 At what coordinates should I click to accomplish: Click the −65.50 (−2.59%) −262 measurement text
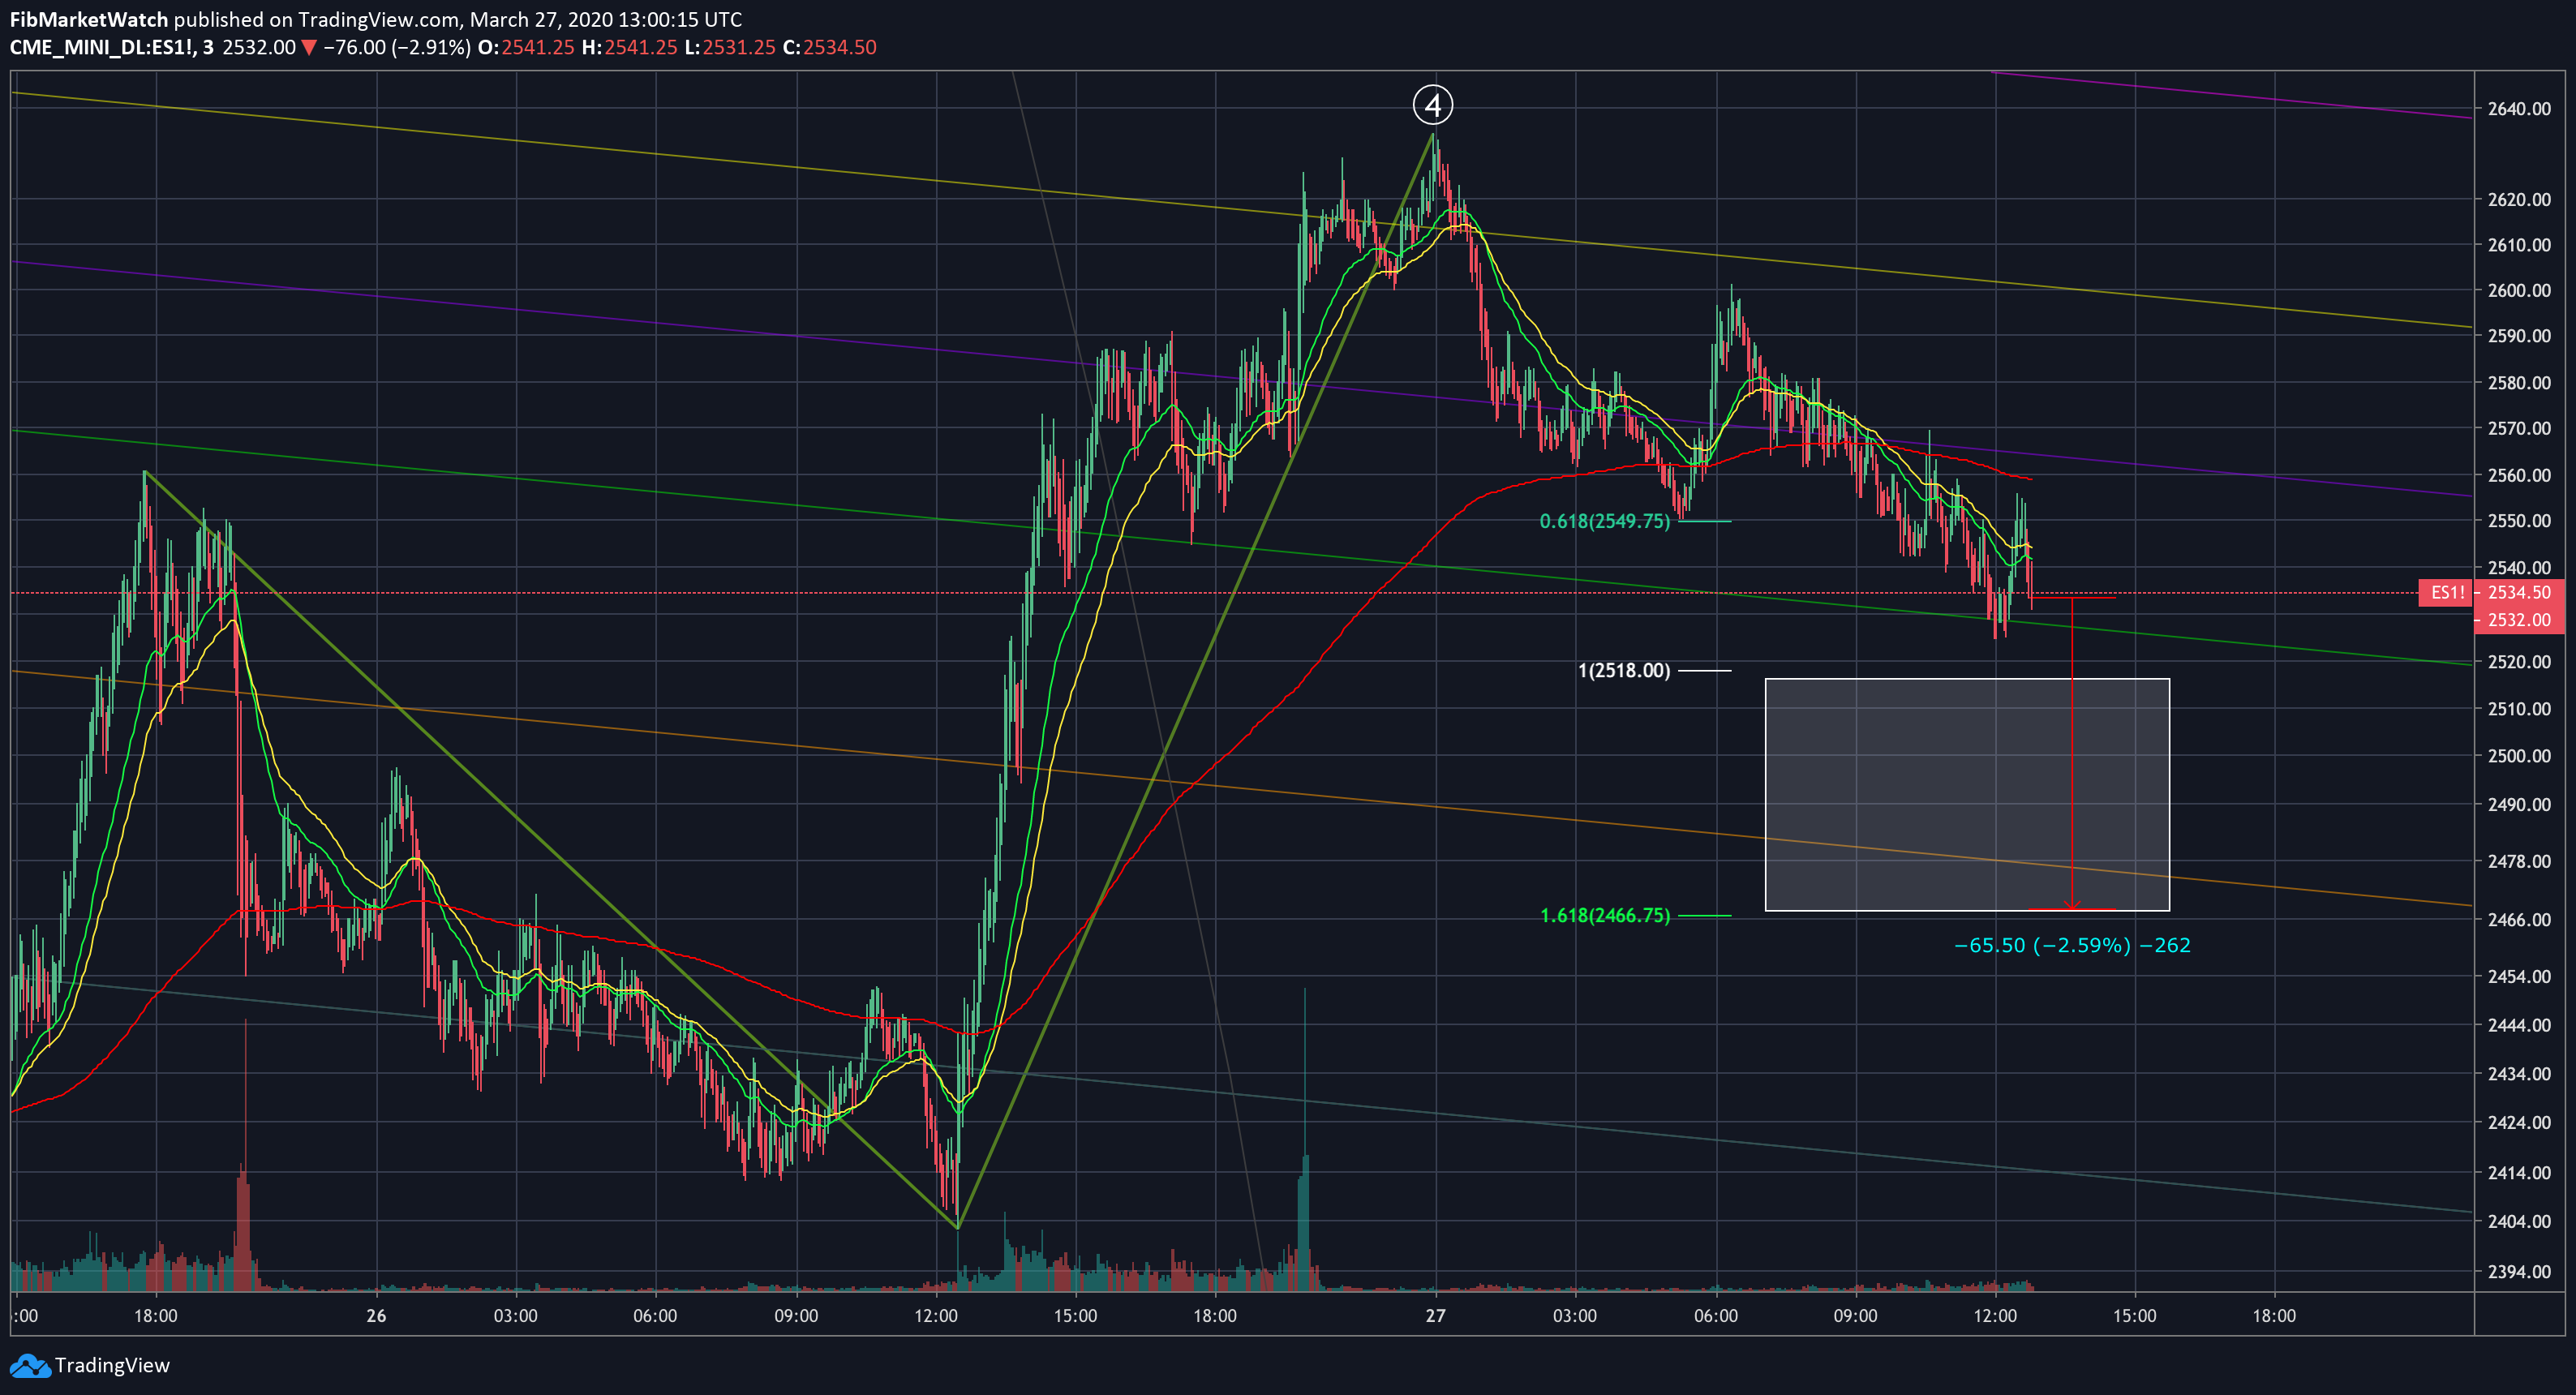pyautogui.click(x=2072, y=945)
